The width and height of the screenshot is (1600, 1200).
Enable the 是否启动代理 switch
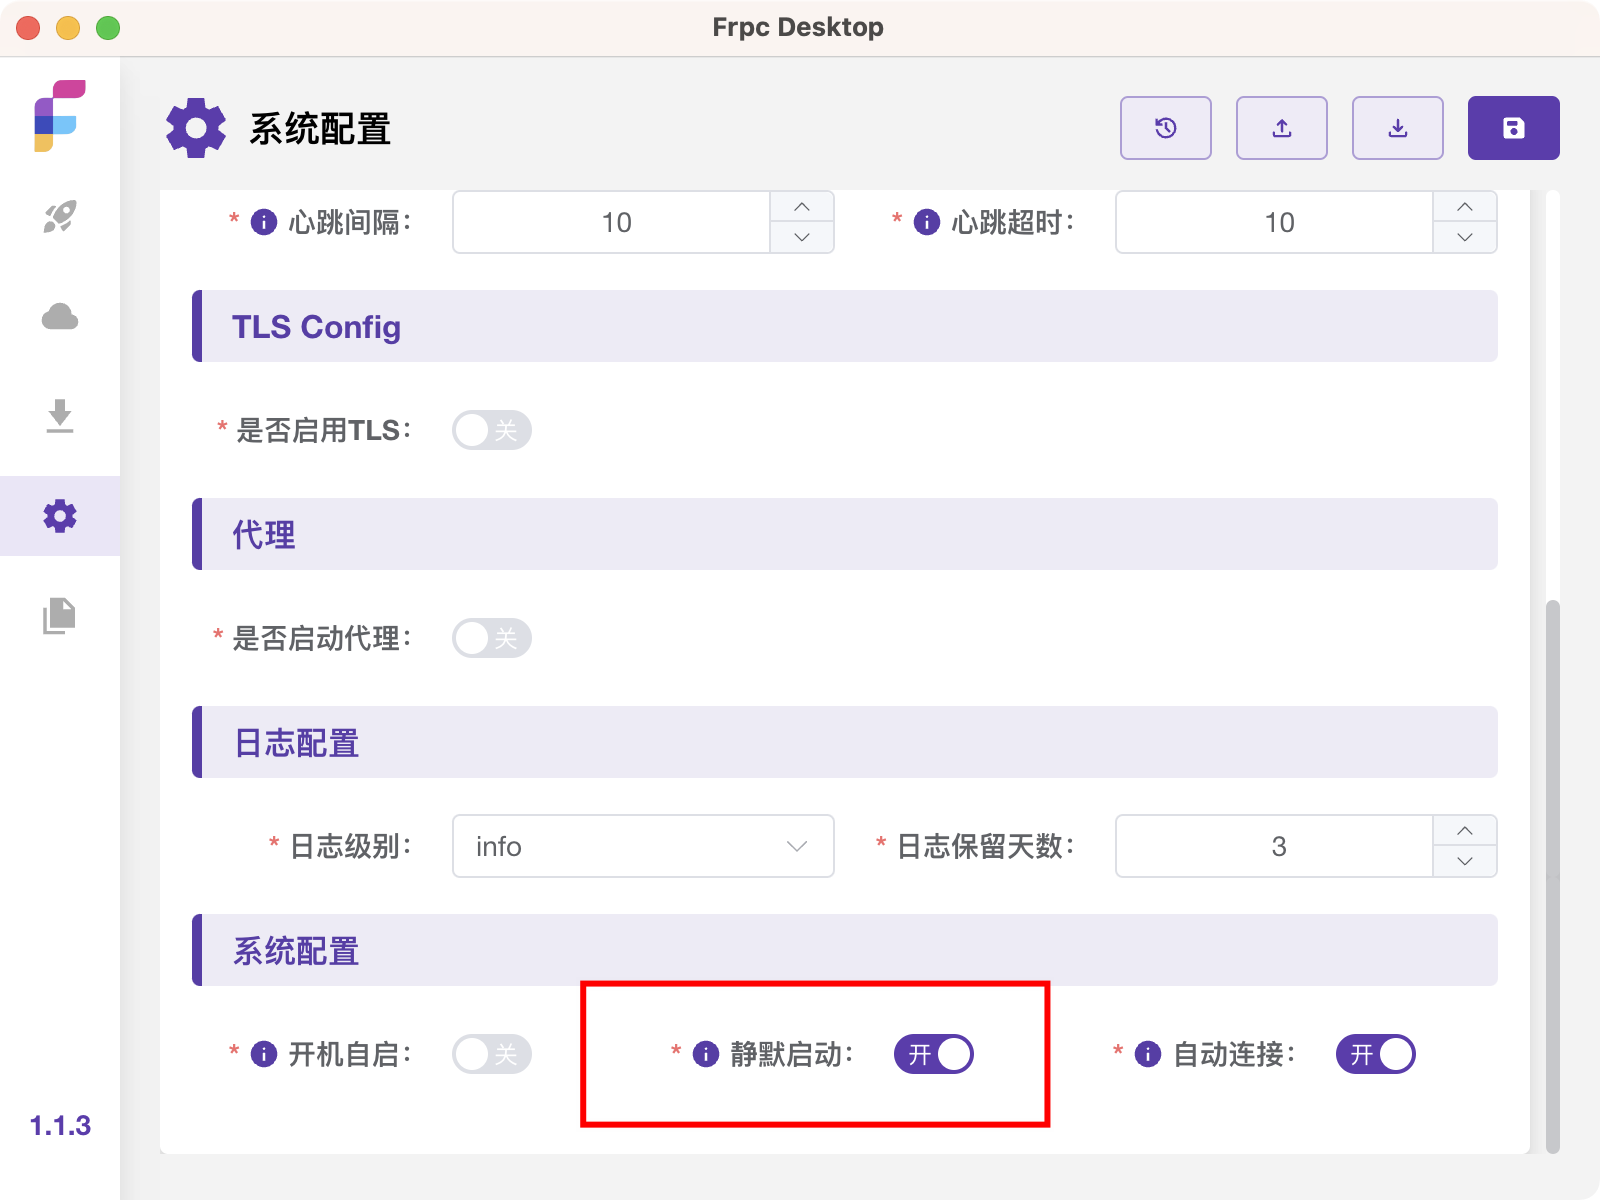(x=492, y=638)
